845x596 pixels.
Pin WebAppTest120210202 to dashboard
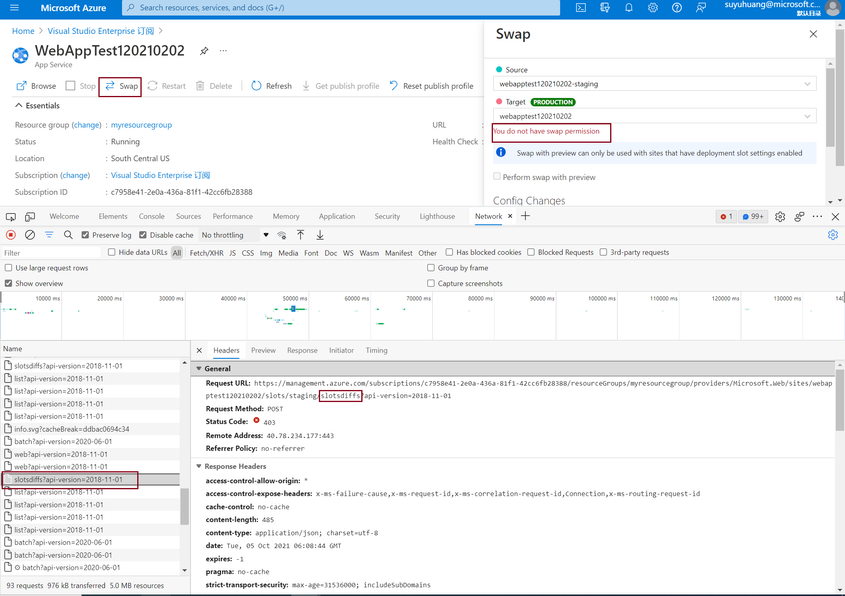point(204,51)
